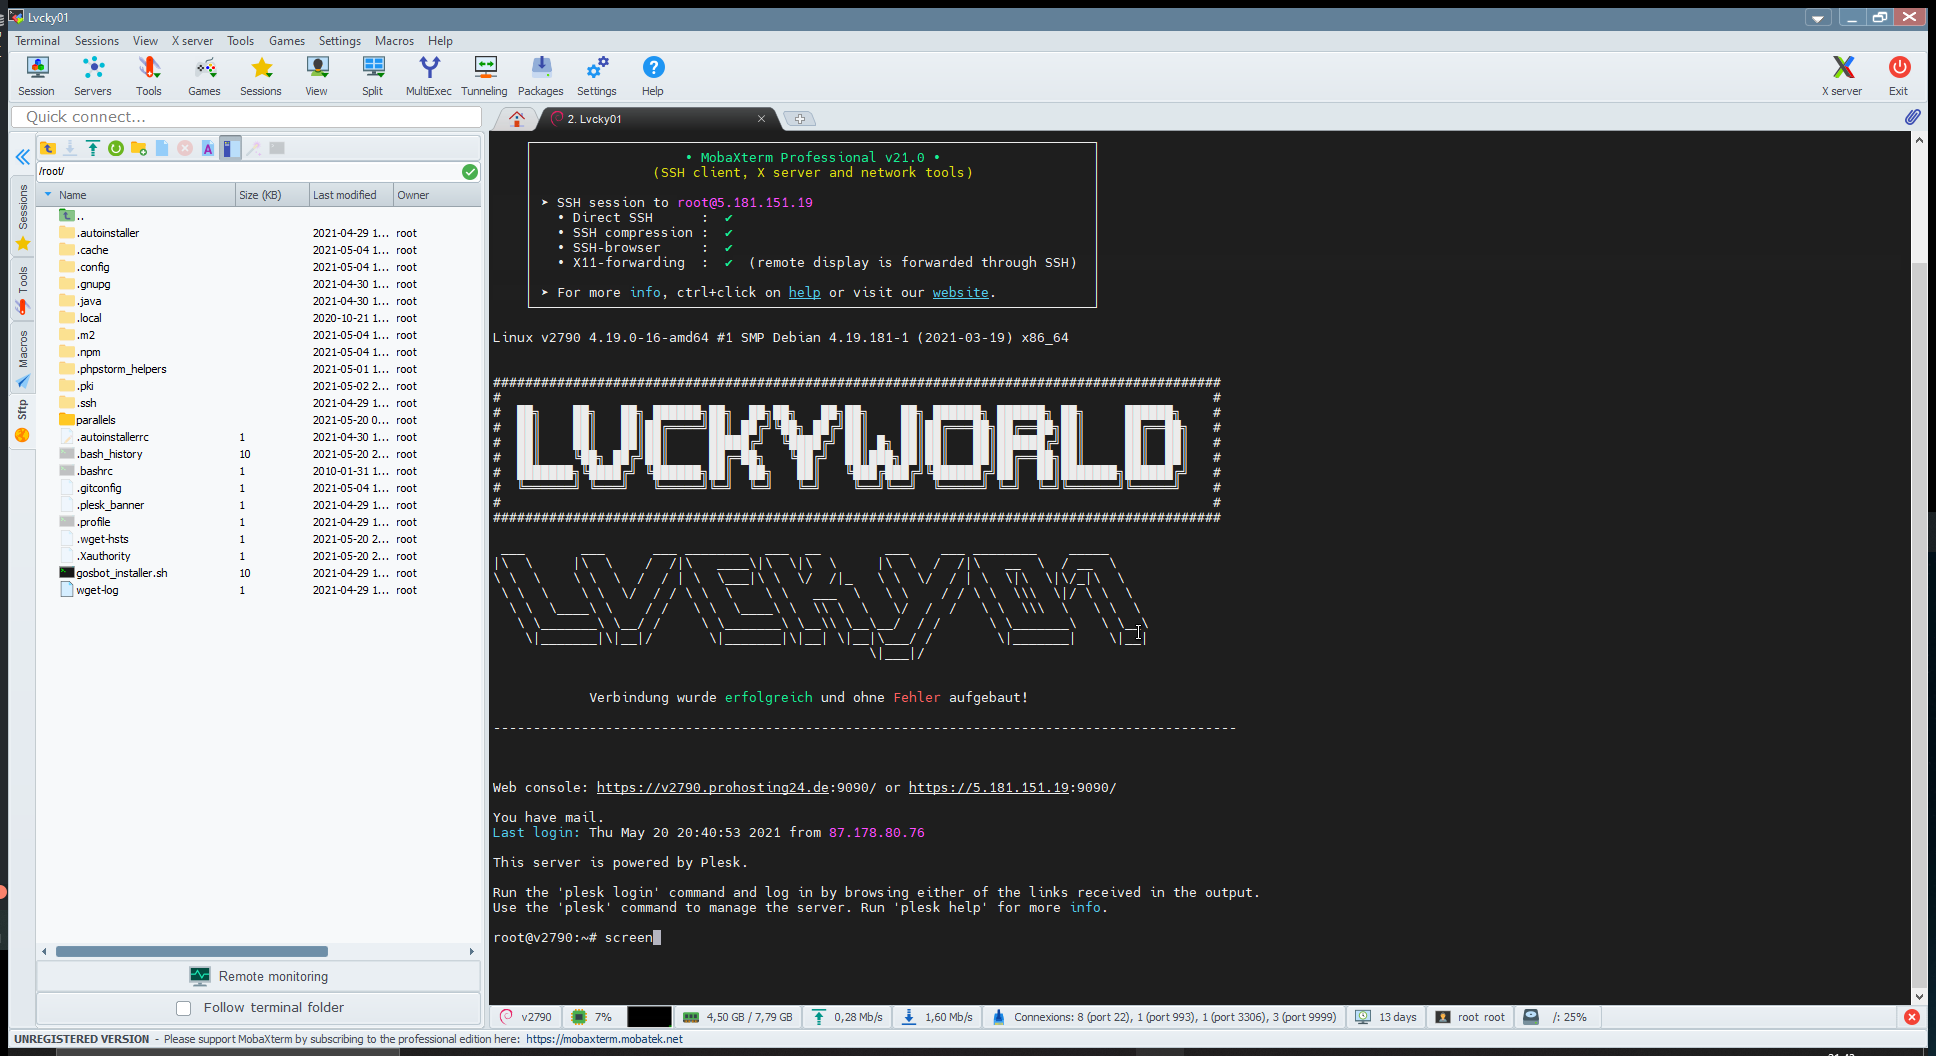Viewport: 1936px width, 1056px height.
Task: Enable the Follow terminal folder checkbox
Action: point(183,1008)
